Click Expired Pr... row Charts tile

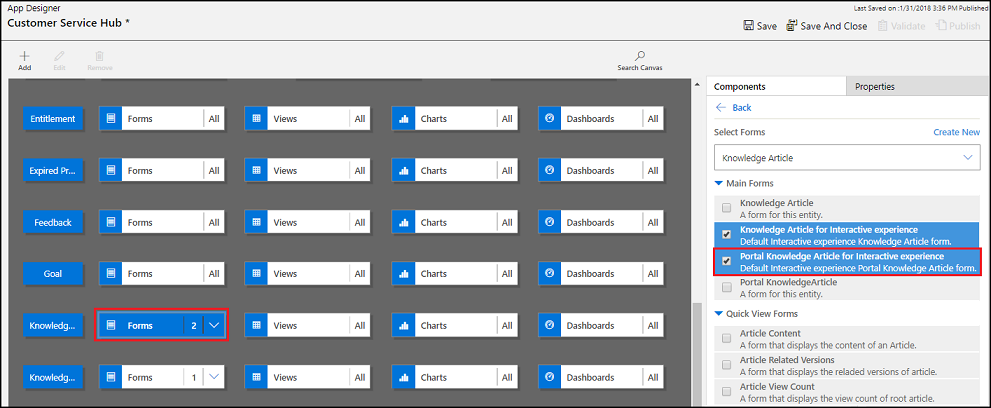pos(454,171)
